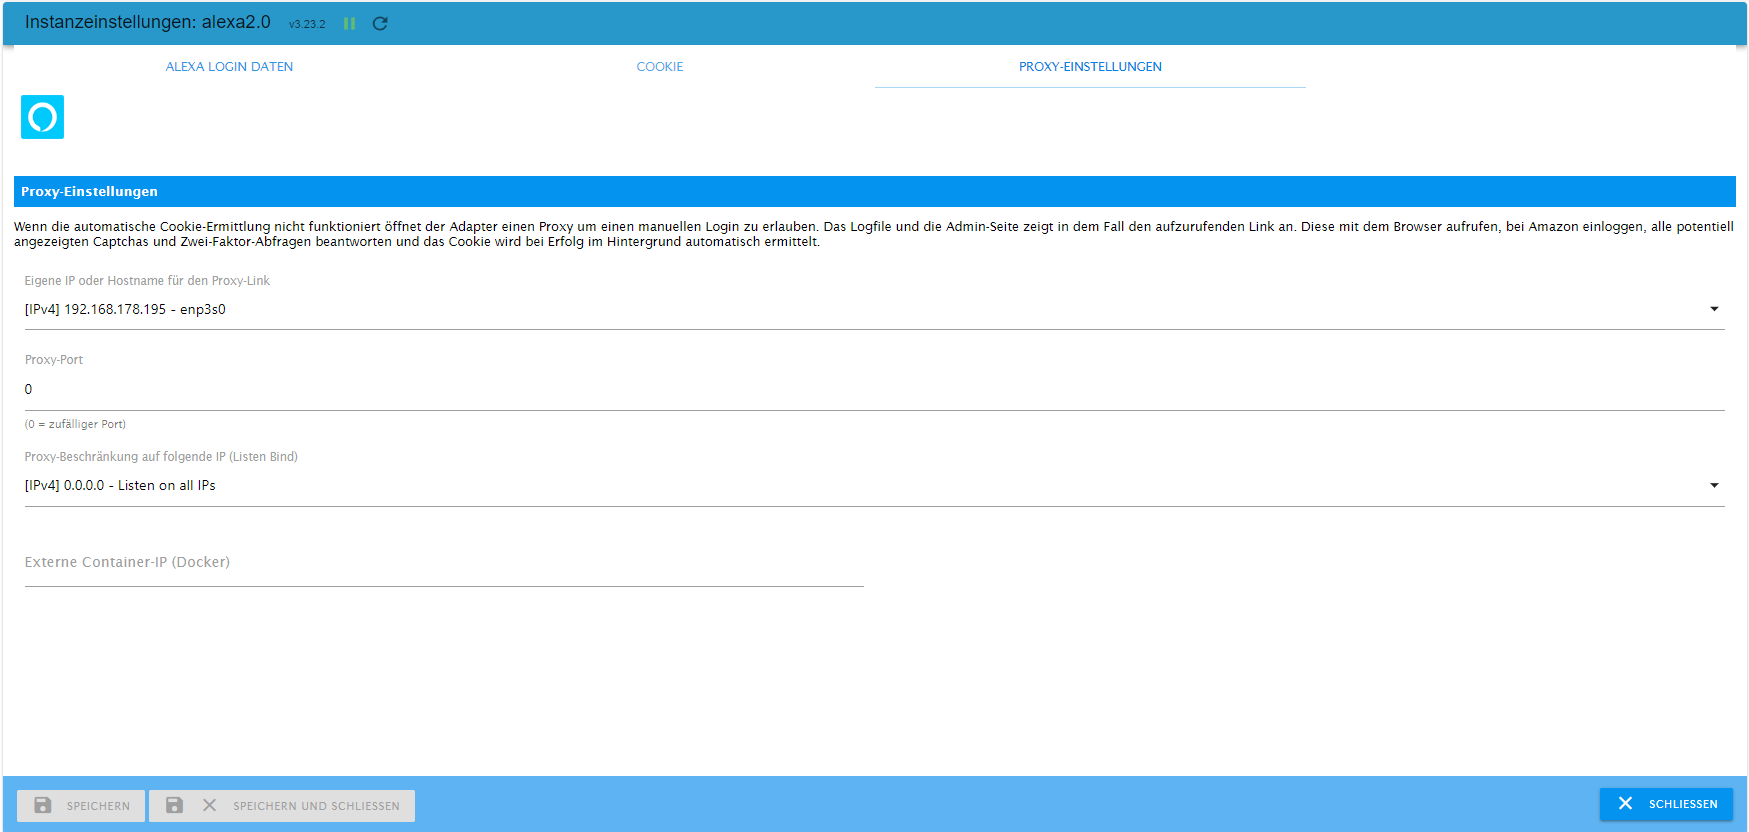Click the (0 = zufälliger Port) hint text
1749x832 pixels.
[75, 424]
